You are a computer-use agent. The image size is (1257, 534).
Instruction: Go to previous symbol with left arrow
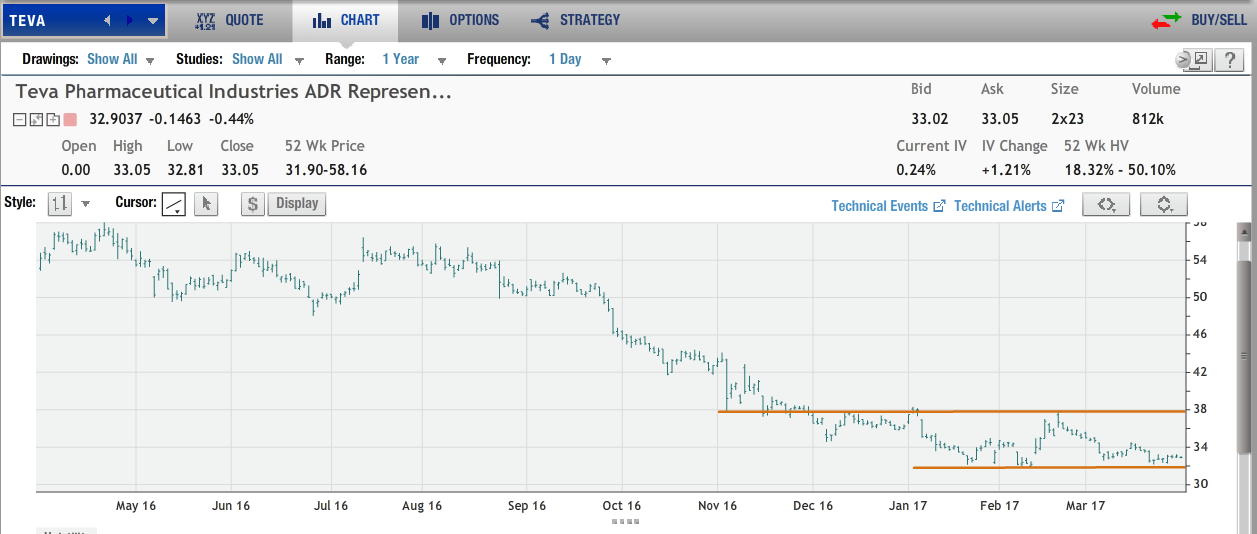(x=108, y=20)
